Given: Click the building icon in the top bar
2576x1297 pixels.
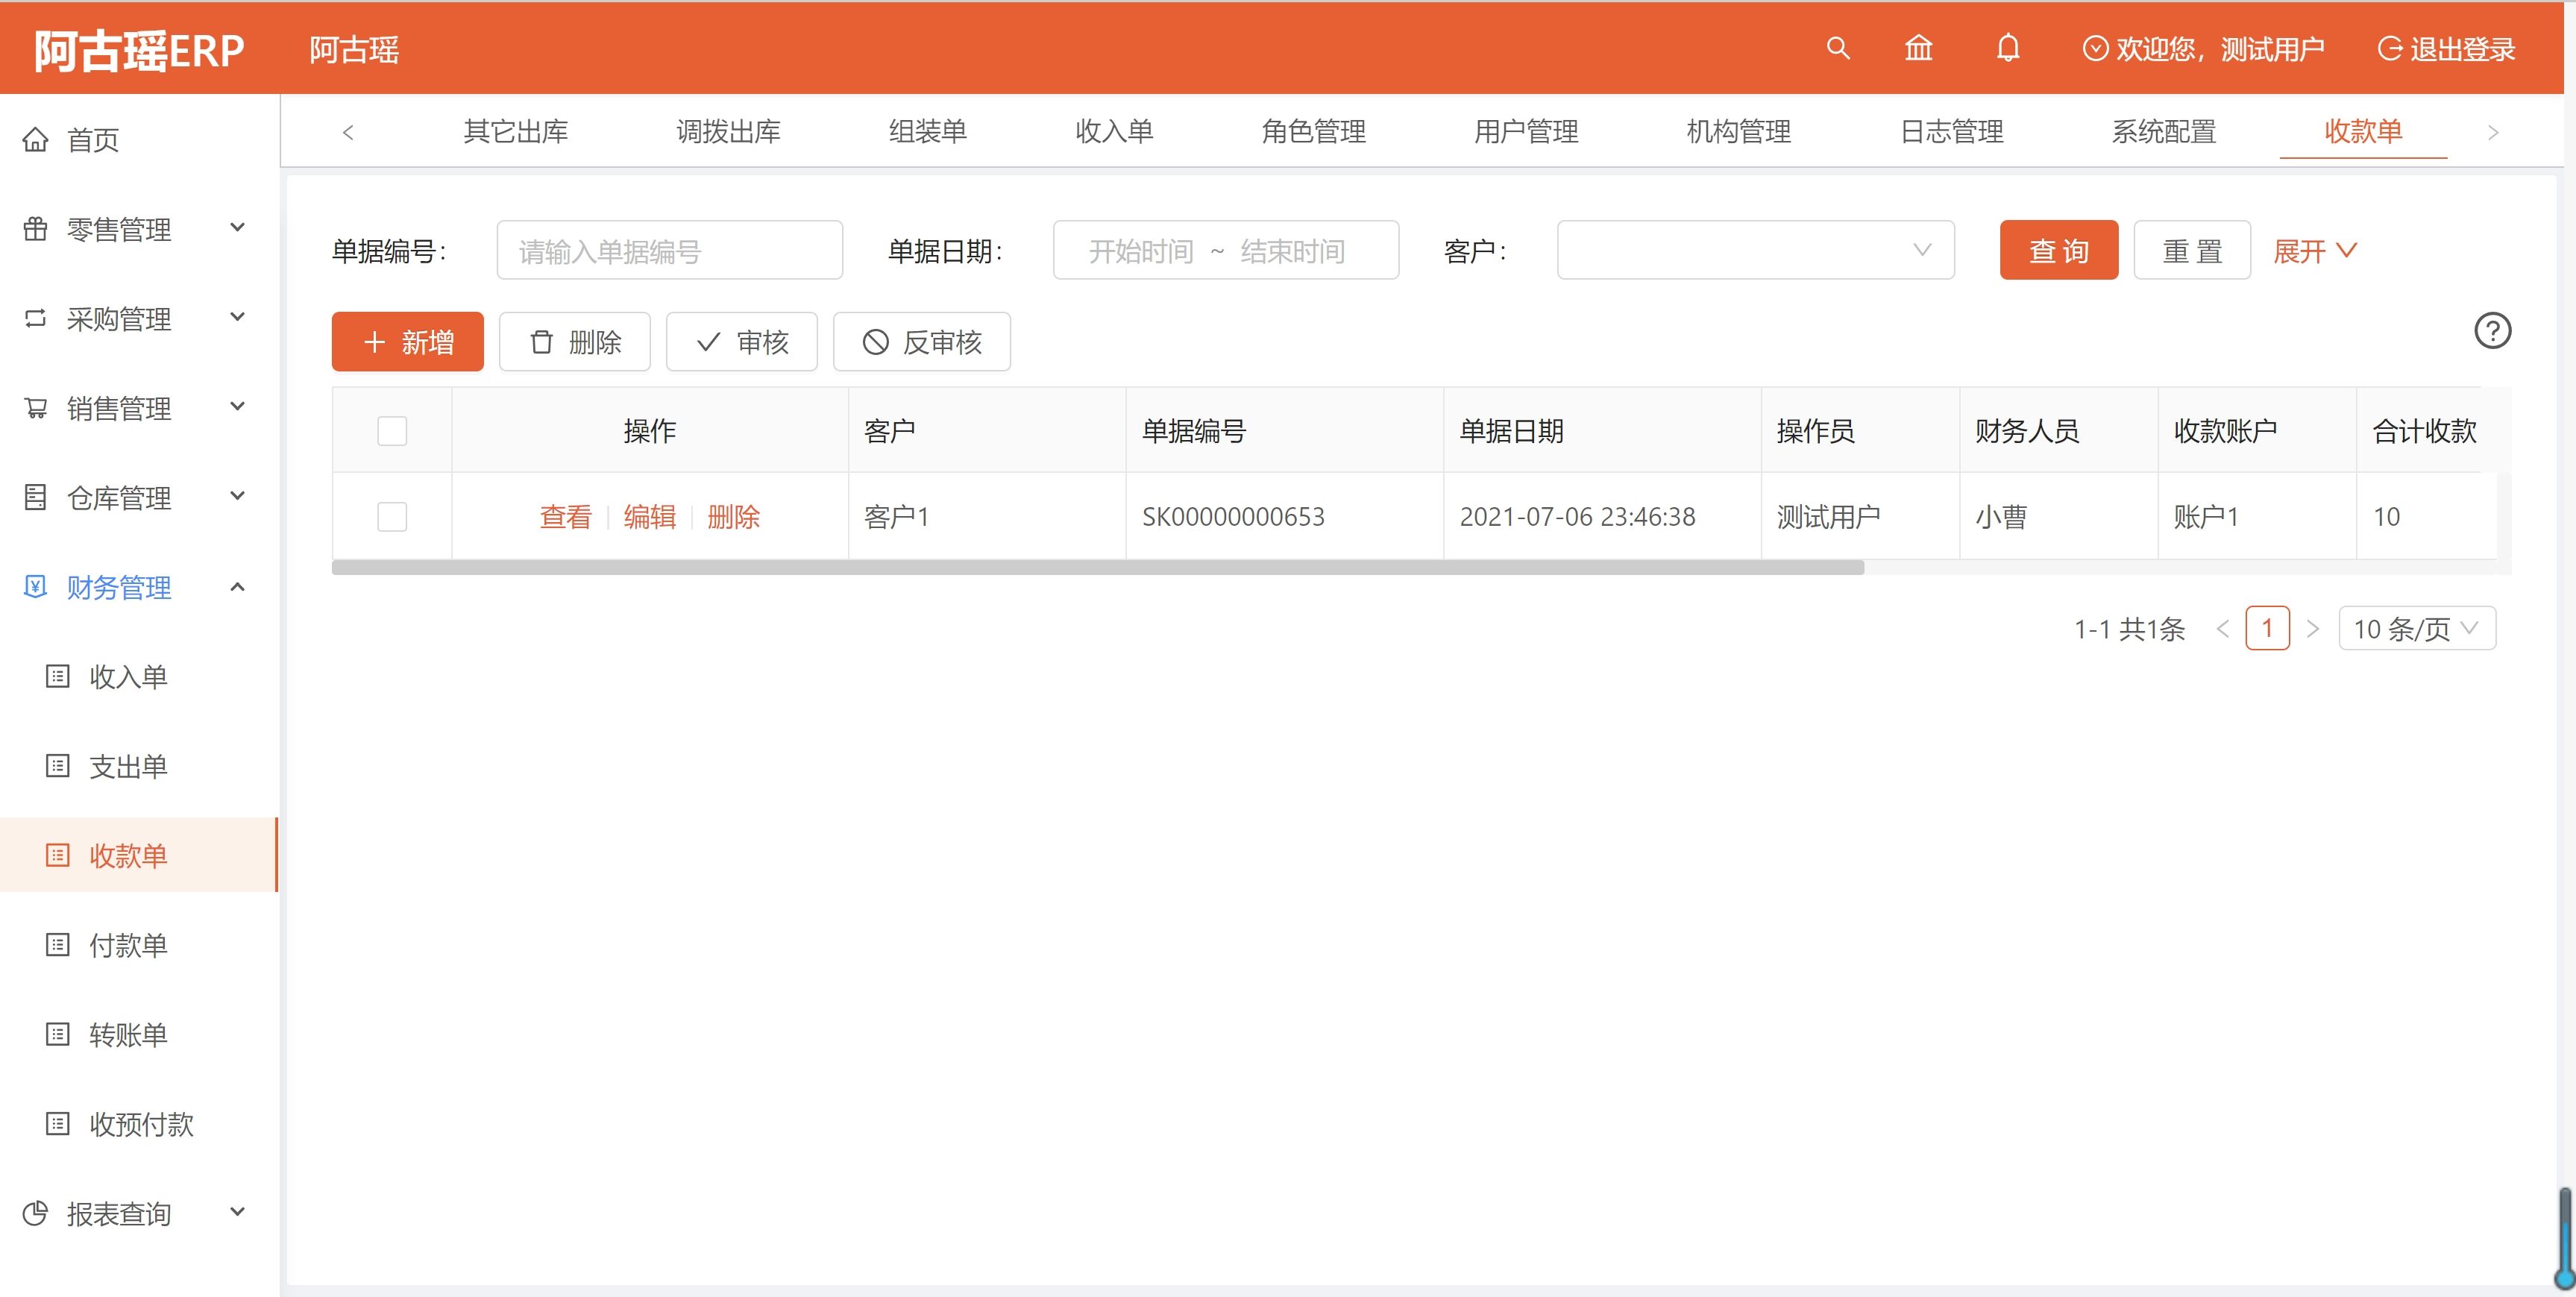Looking at the screenshot, I should [1919, 48].
